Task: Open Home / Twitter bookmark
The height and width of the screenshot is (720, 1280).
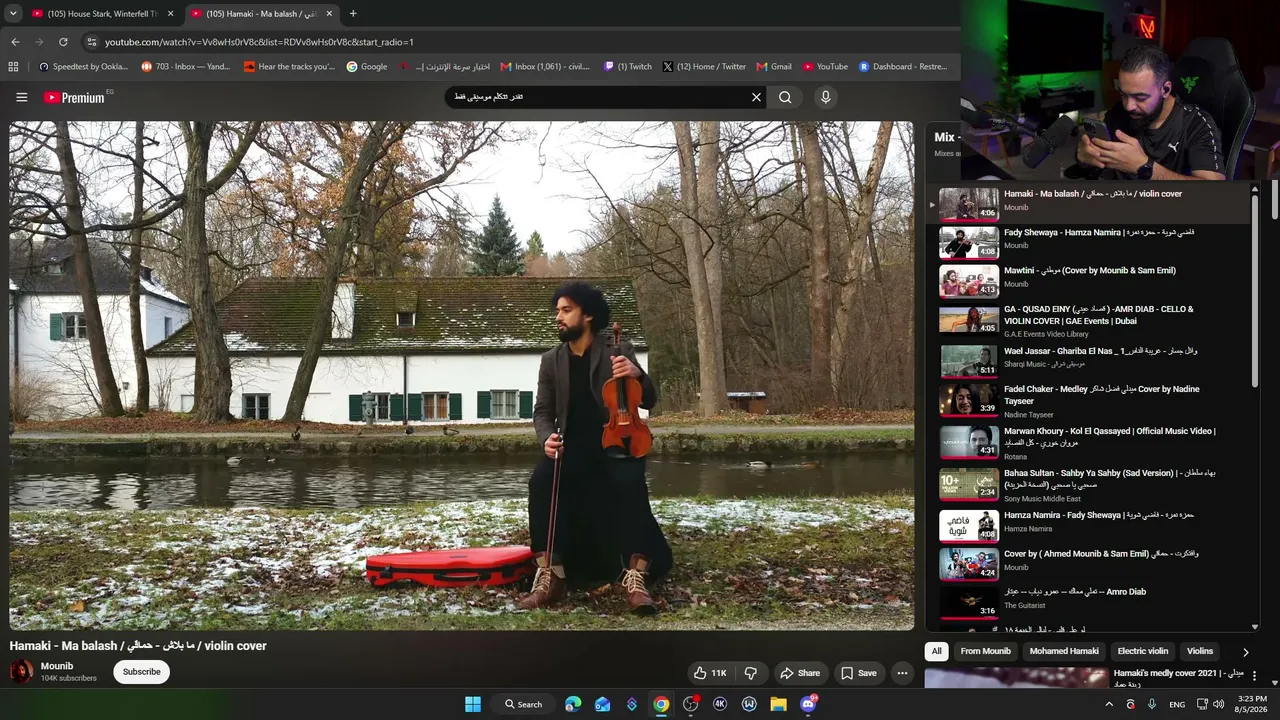Action: [704, 67]
